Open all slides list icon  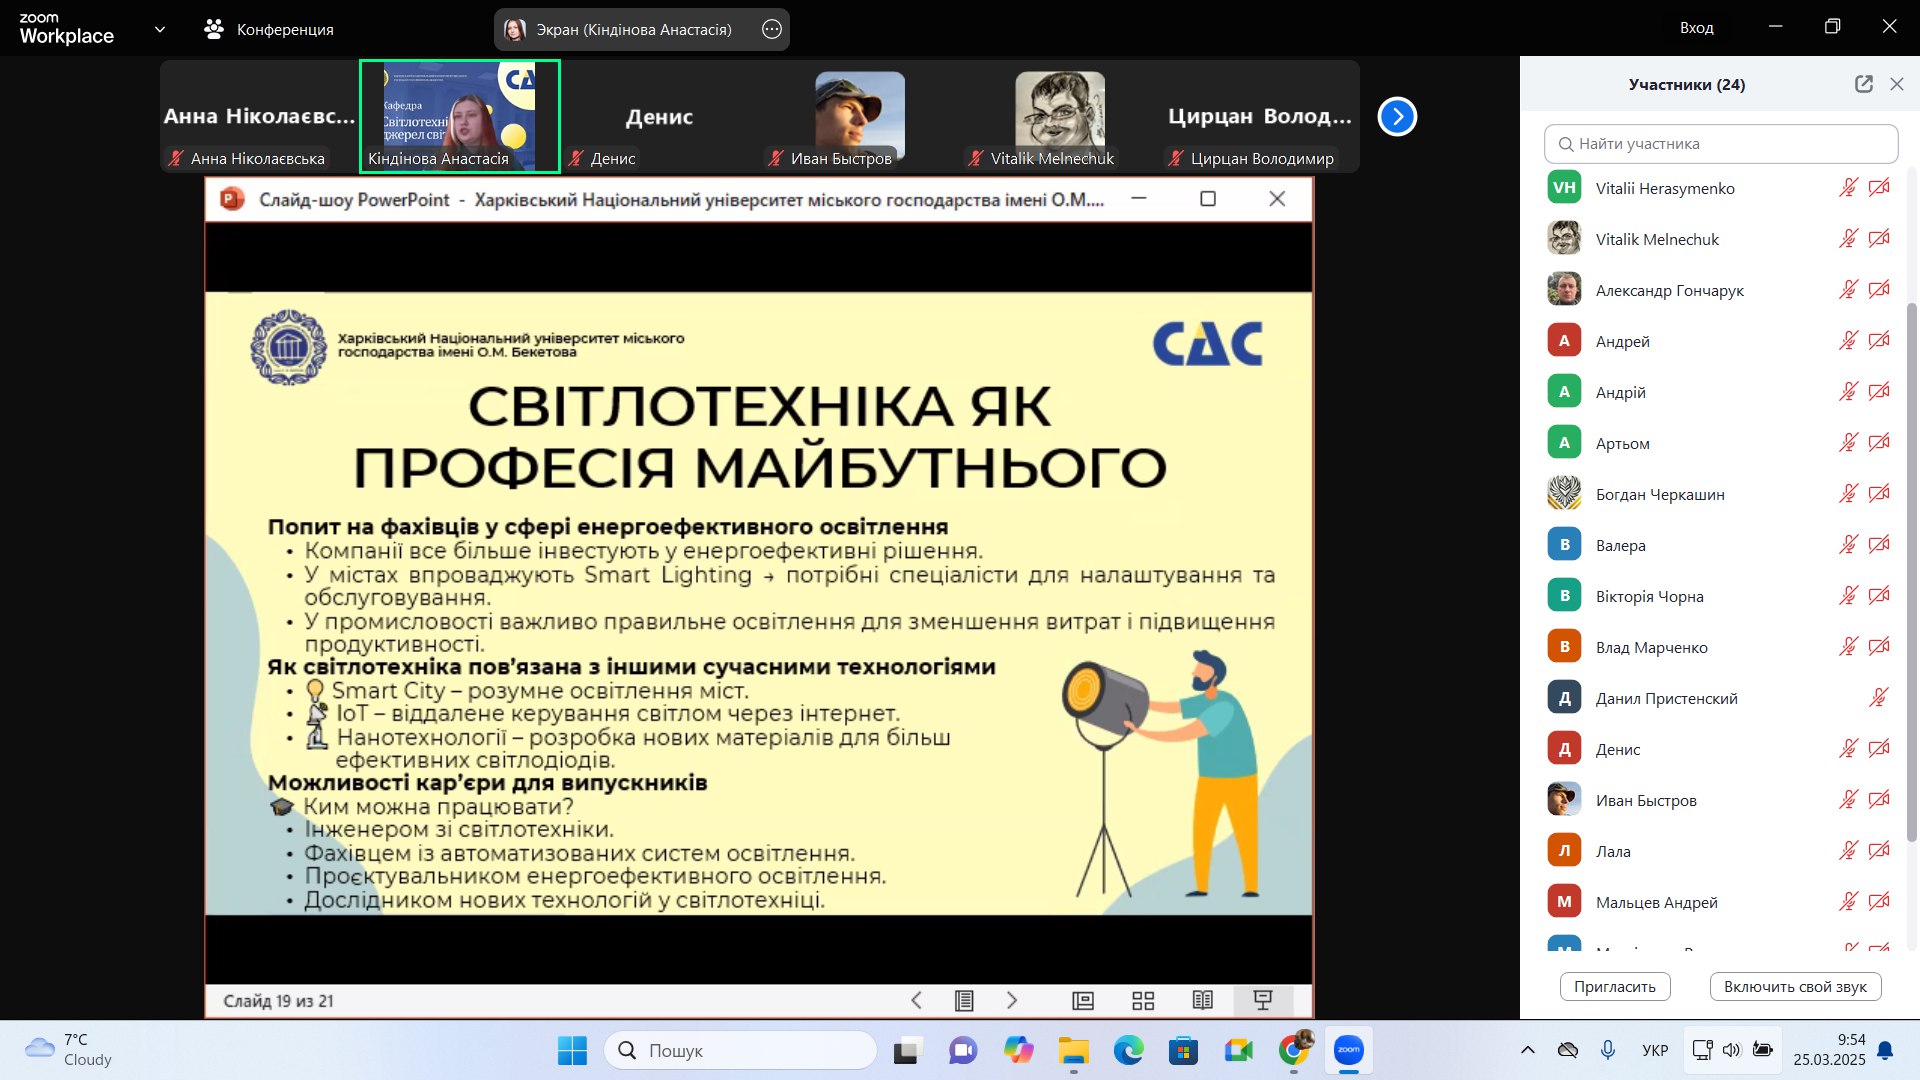click(x=964, y=1001)
